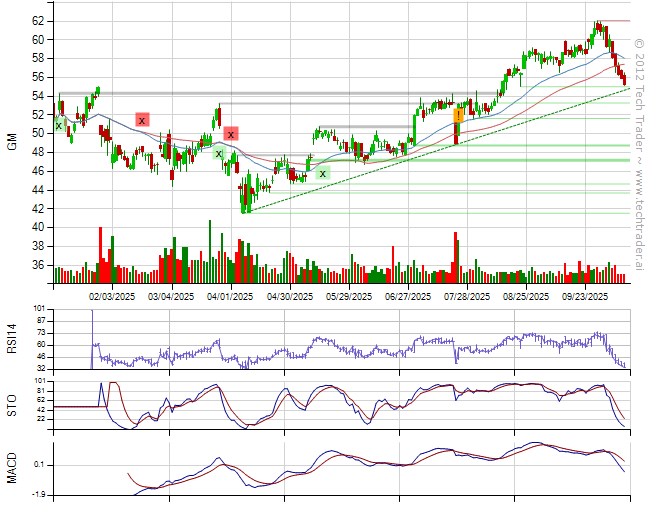Click the 09/23/2025 date label
Viewport: 657px width, 514px height.
pos(585,297)
